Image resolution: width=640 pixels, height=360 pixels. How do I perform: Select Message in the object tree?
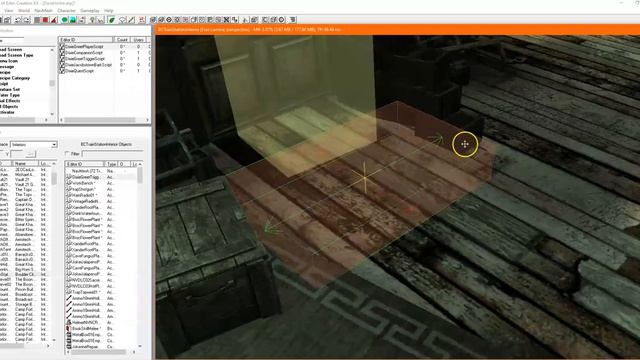(x=7, y=67)
